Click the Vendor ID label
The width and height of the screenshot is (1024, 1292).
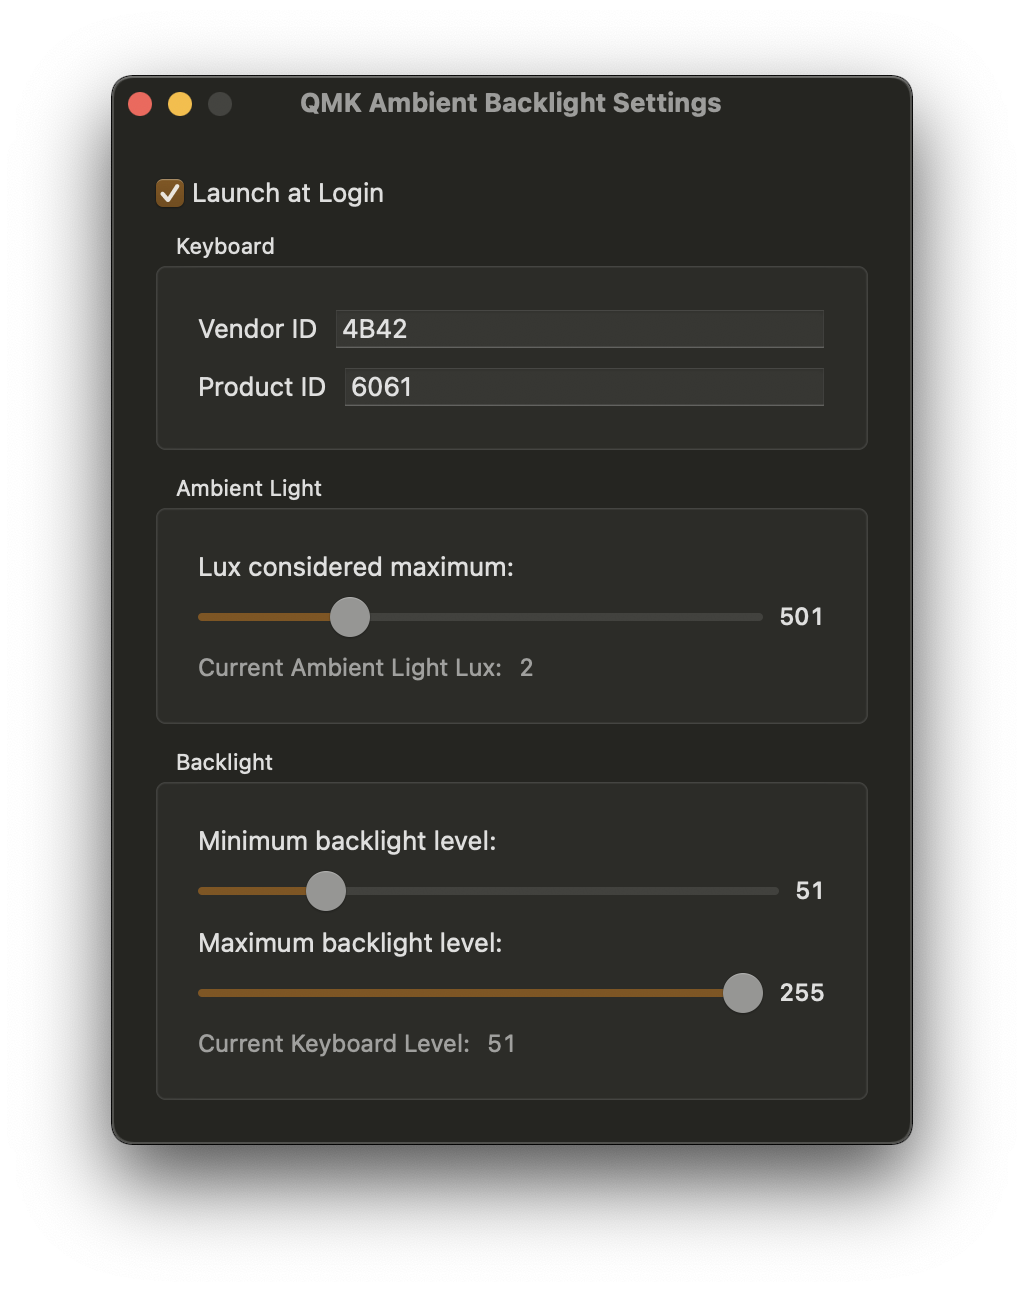(257, 329)
